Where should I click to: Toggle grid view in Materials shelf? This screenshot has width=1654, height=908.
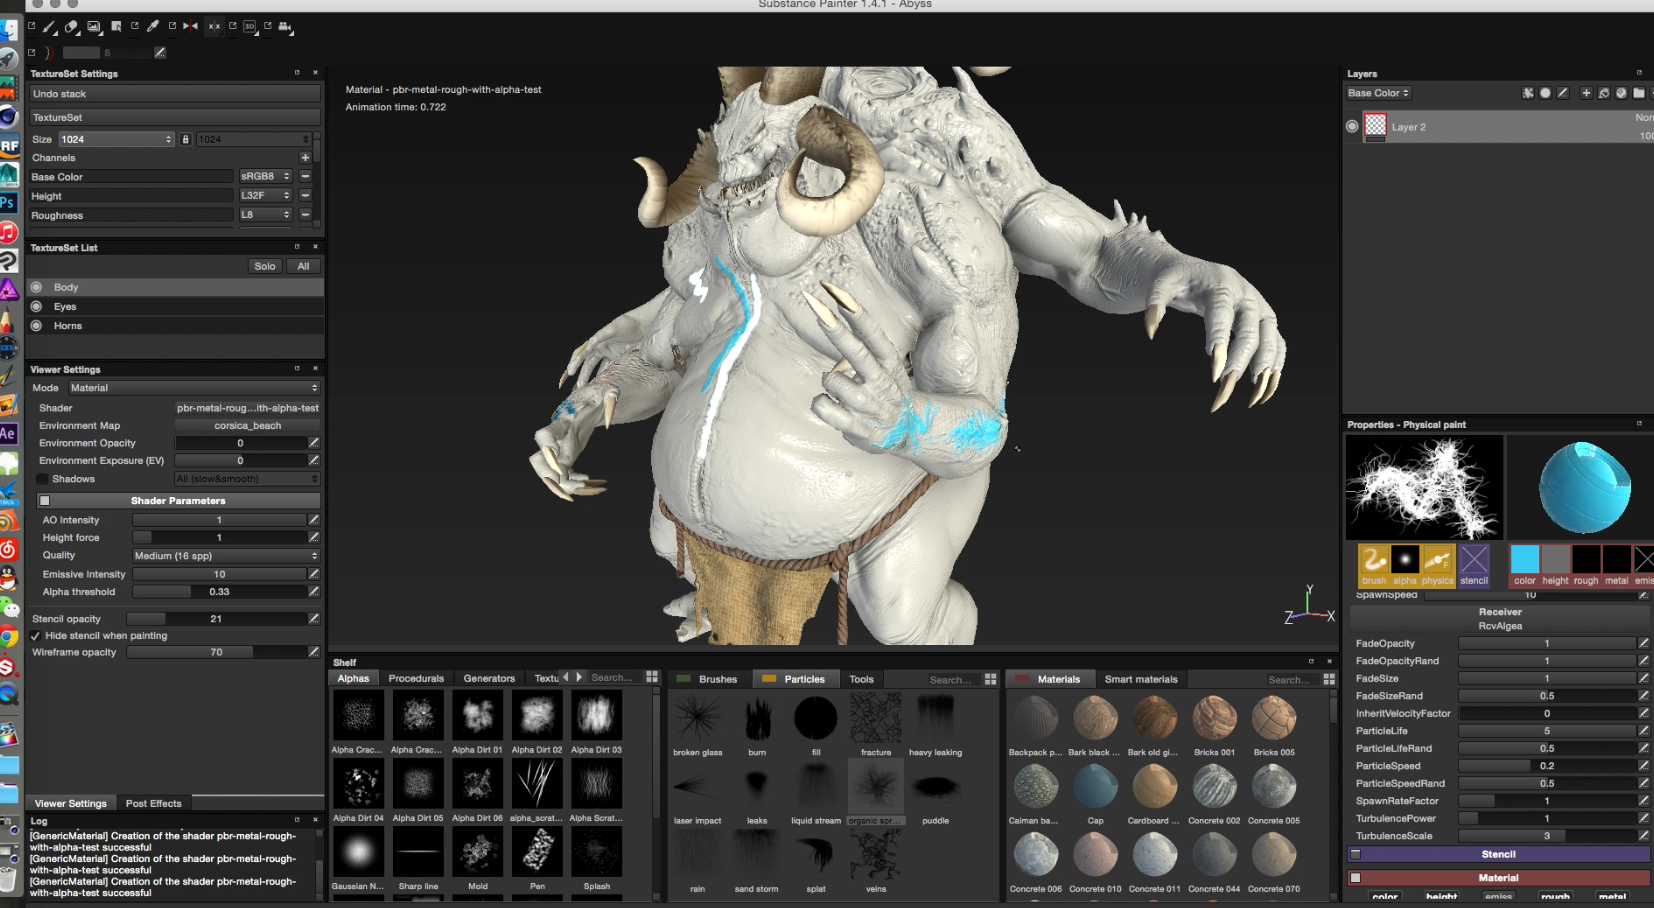tap(1329, 679)
